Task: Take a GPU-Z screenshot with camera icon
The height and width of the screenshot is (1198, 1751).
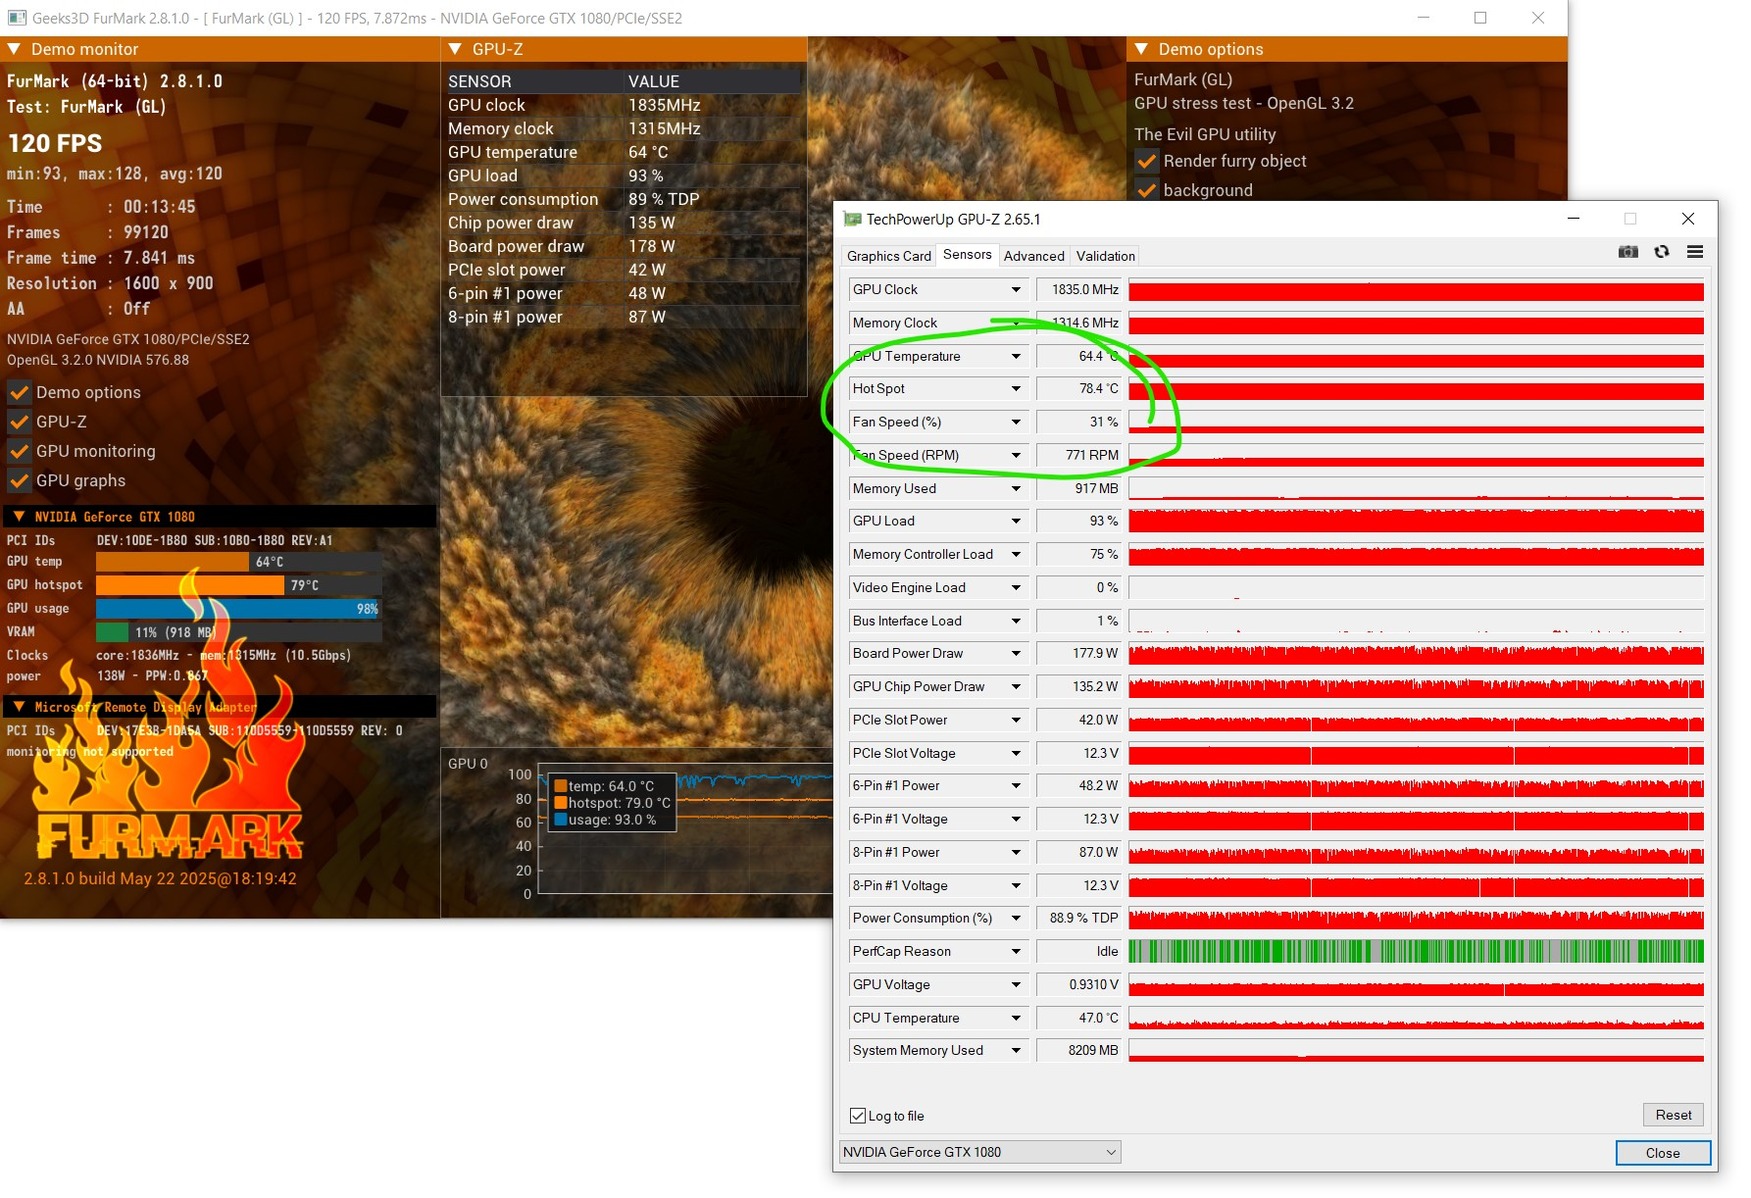Action: click(1628, 252)
